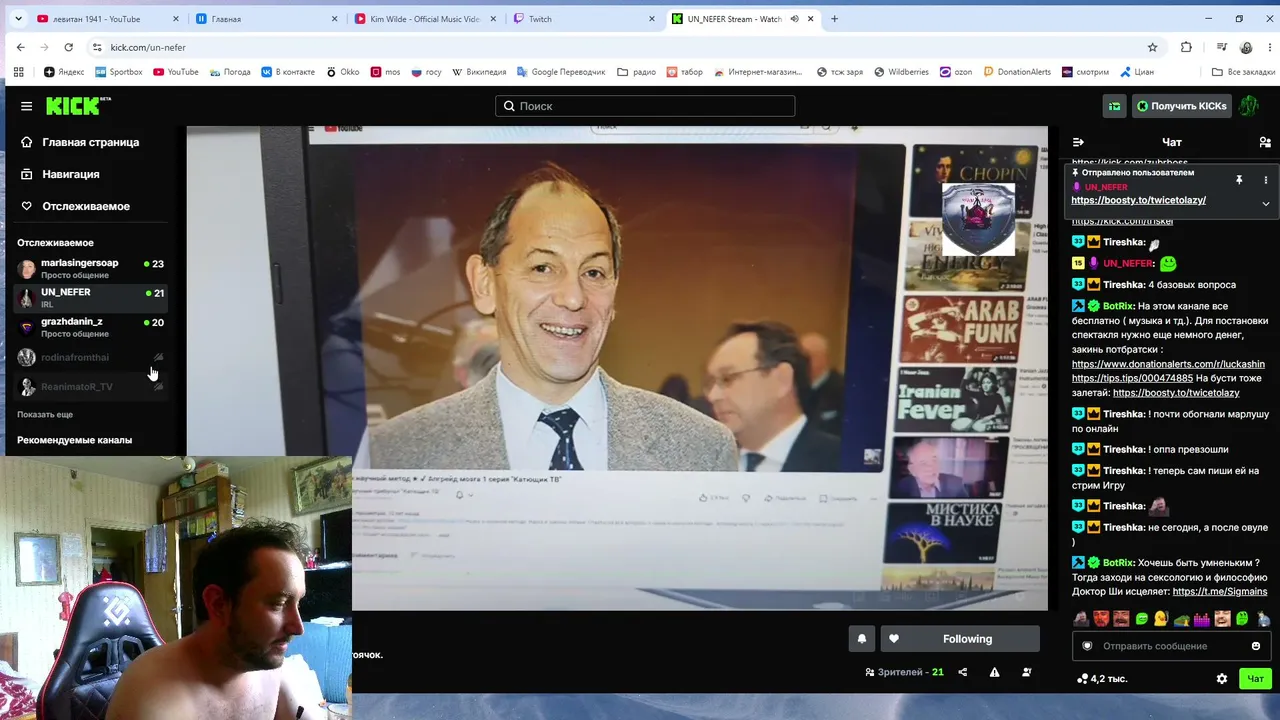Open grazhdanin_z channel in sidebar
This screenshot has height=720, width=1280.
90,327
